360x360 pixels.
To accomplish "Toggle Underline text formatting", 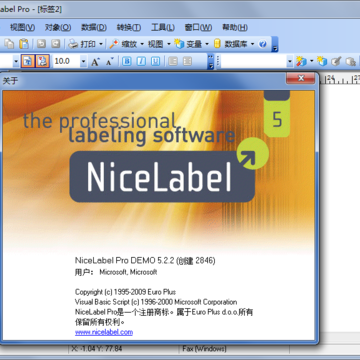I will pyautogui.click(x=156, y=61).
